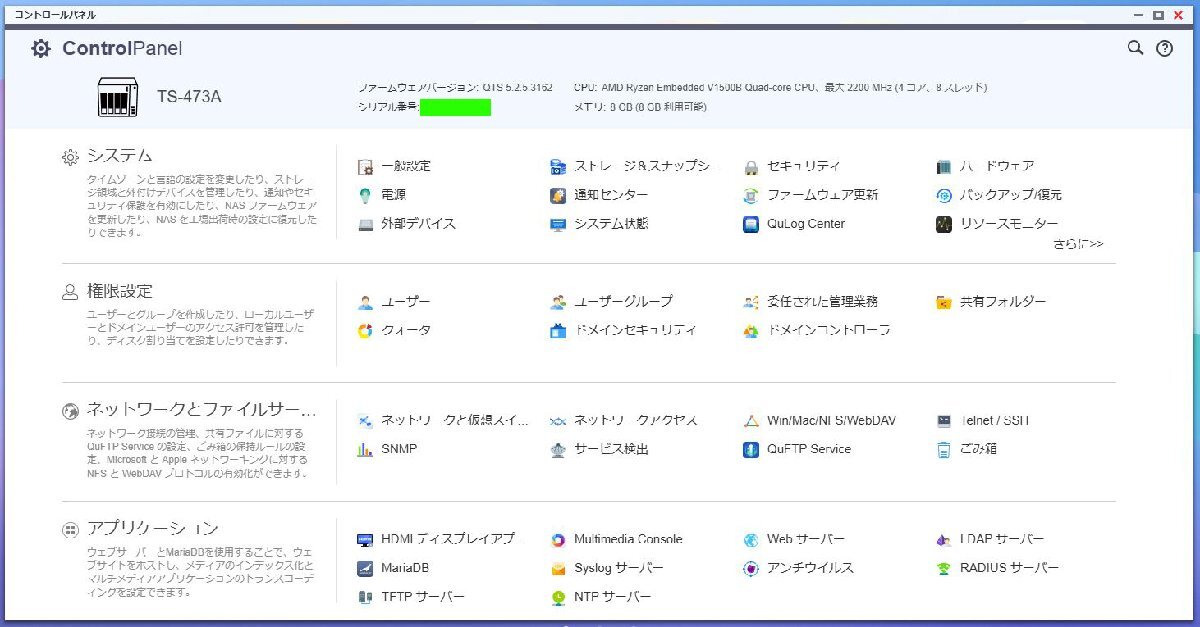The height and width of the screenshot is (627, 1200).
Task: Open QuFTP Service
Action: (797, 449)
